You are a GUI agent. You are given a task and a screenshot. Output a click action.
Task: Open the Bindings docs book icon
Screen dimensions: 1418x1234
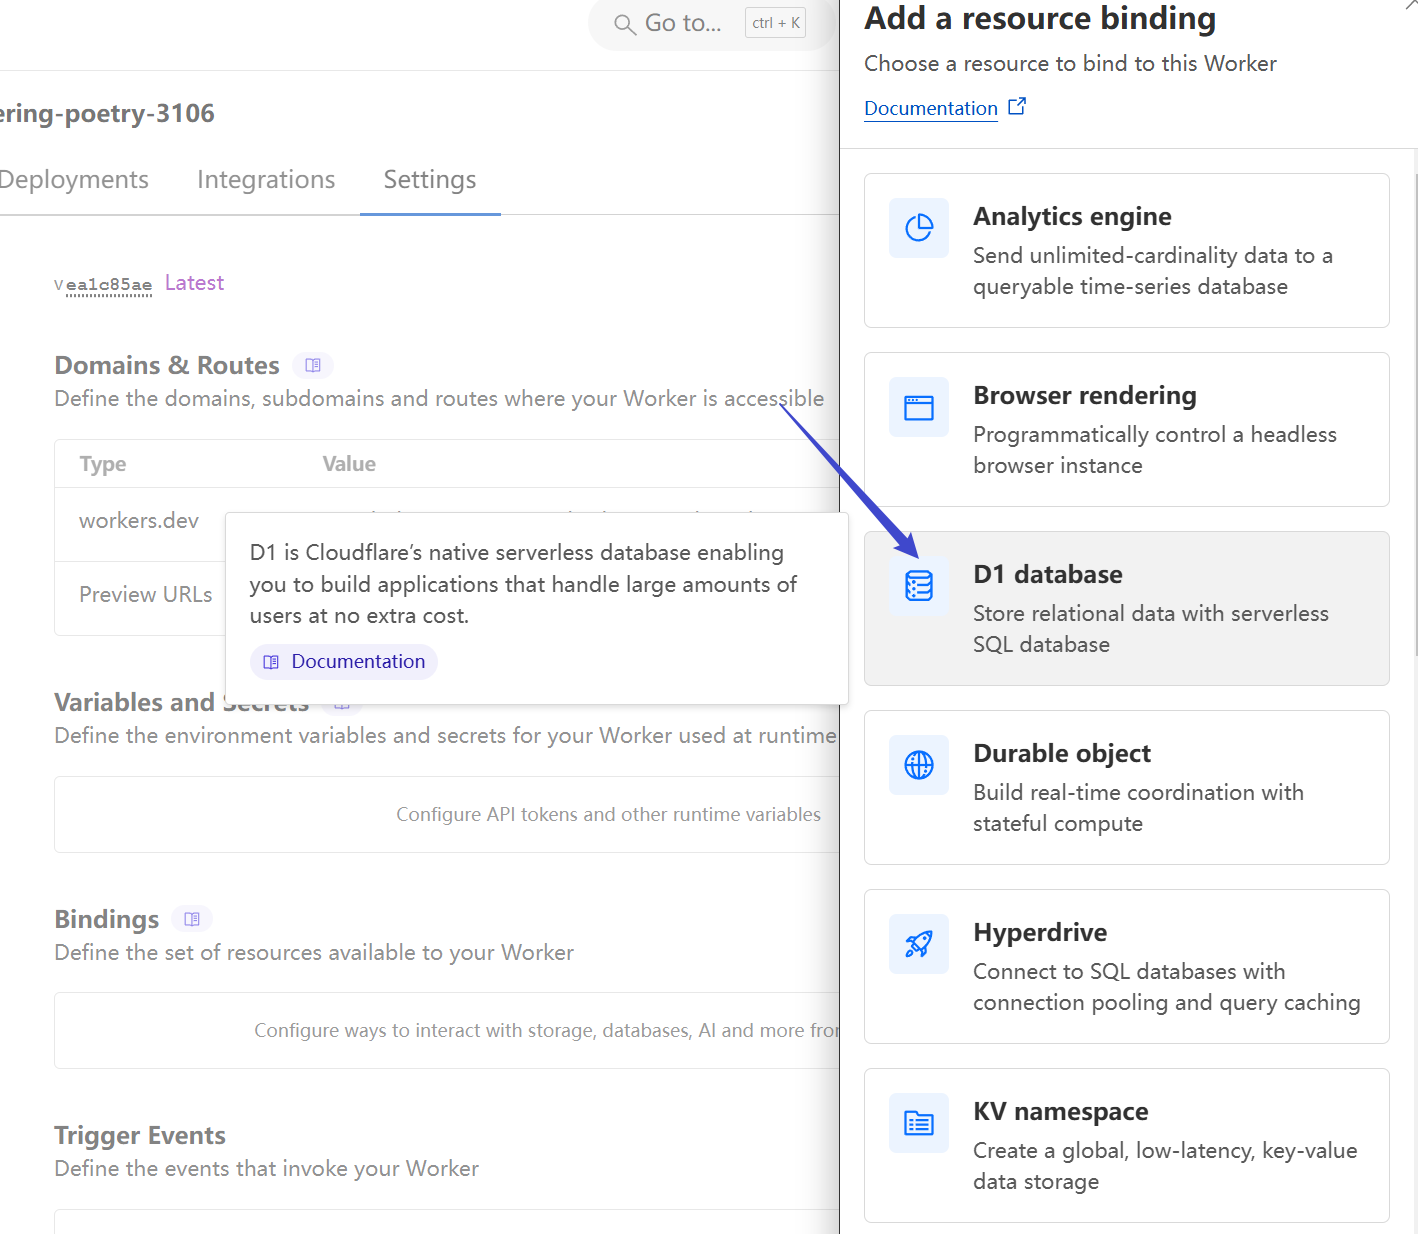click(192, 919)
